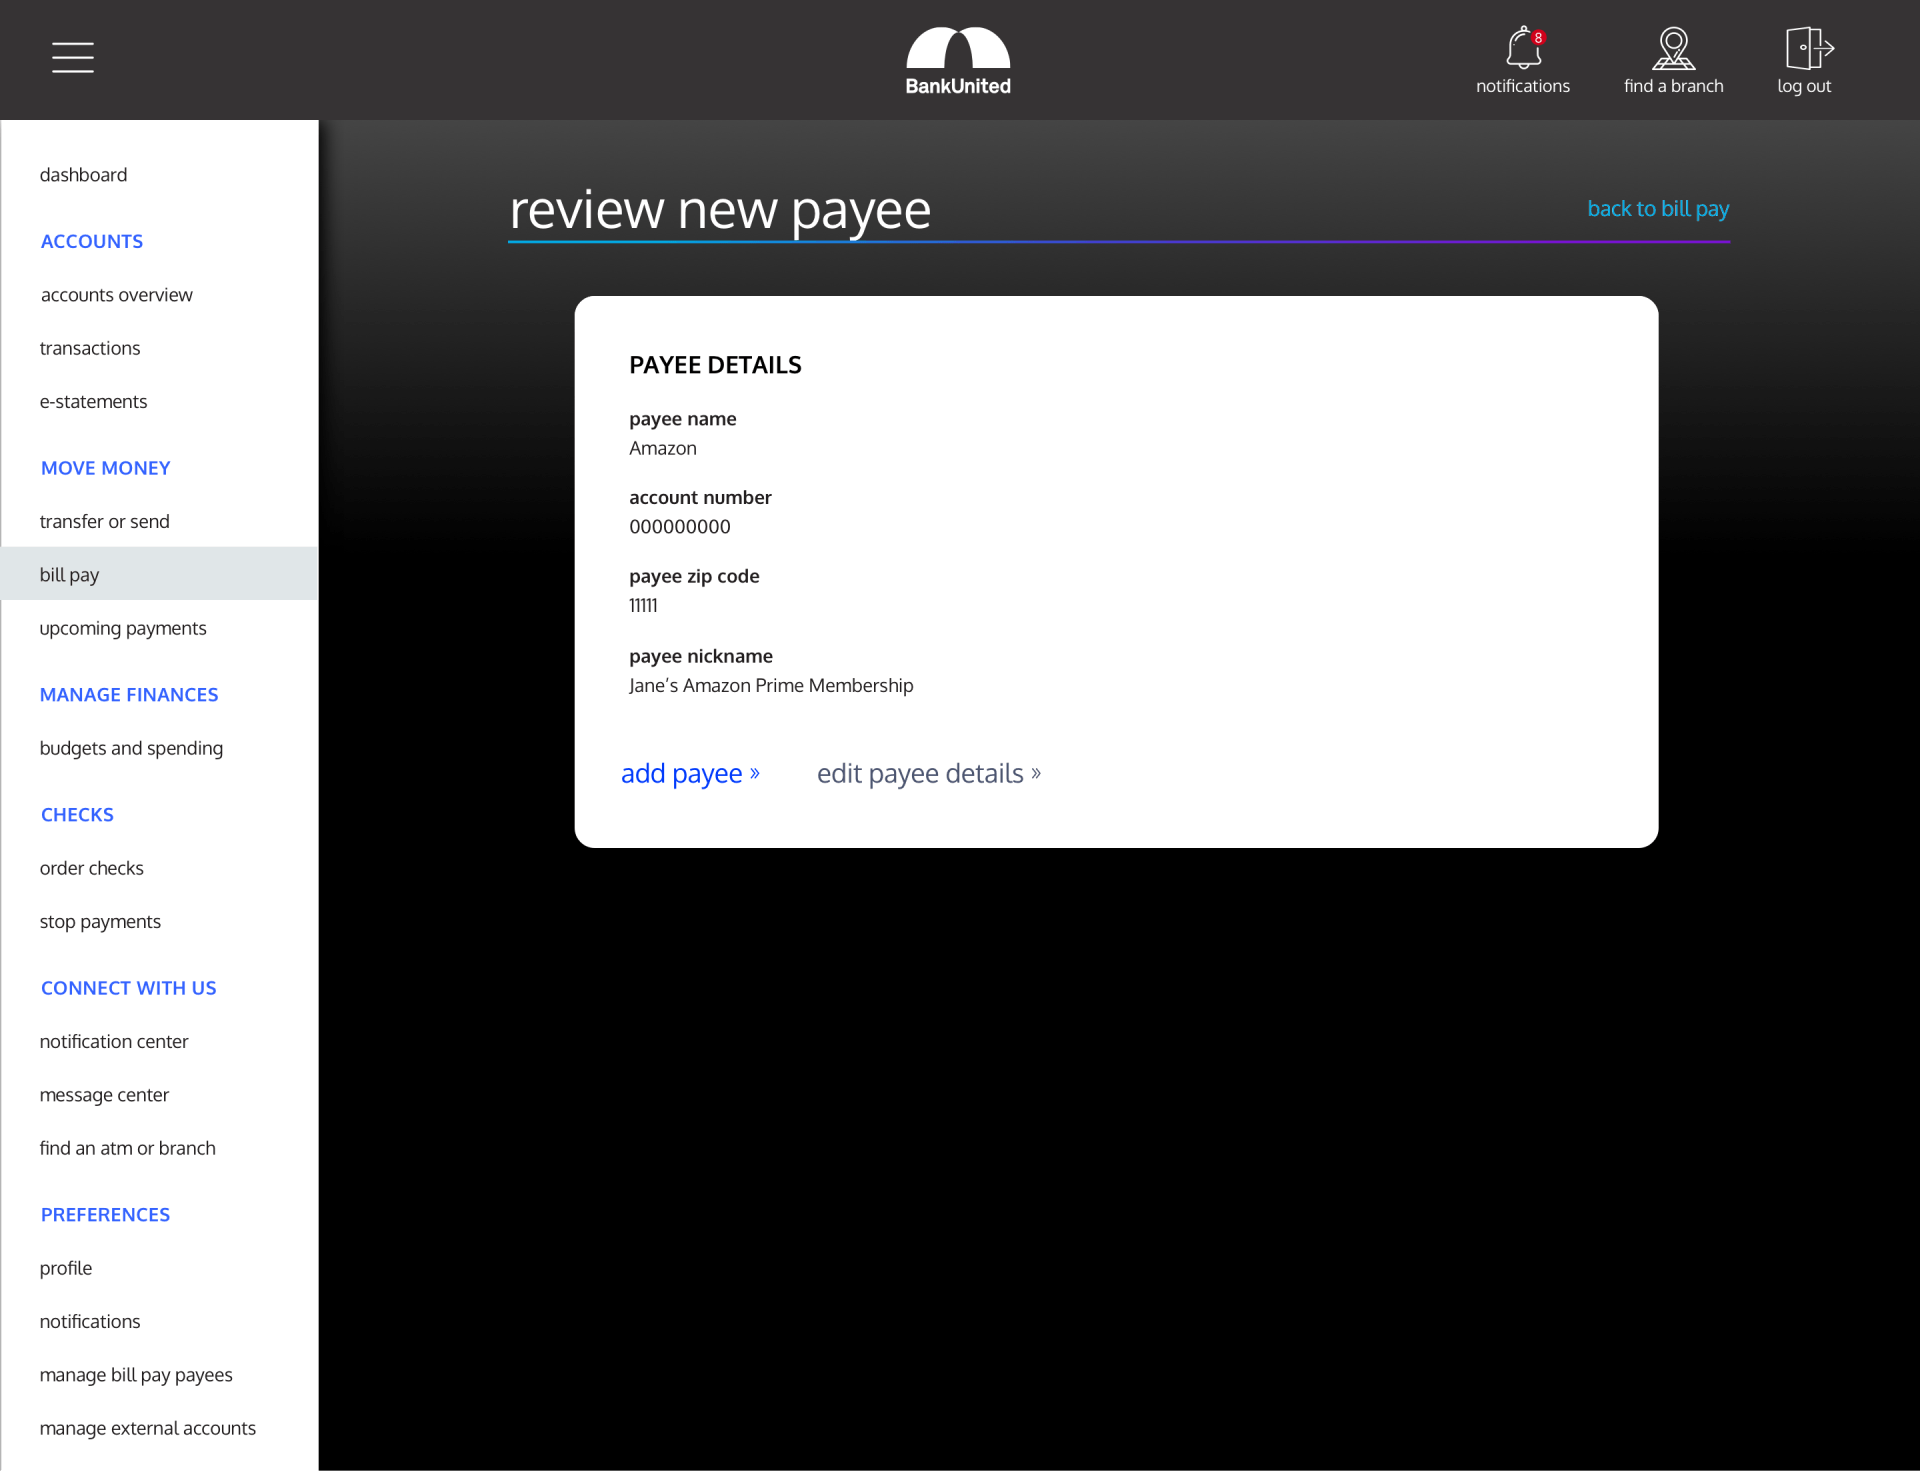This screenshot has height=1472, width=1920.
Task: Open budgets and spending
Action: click(131, 749)
